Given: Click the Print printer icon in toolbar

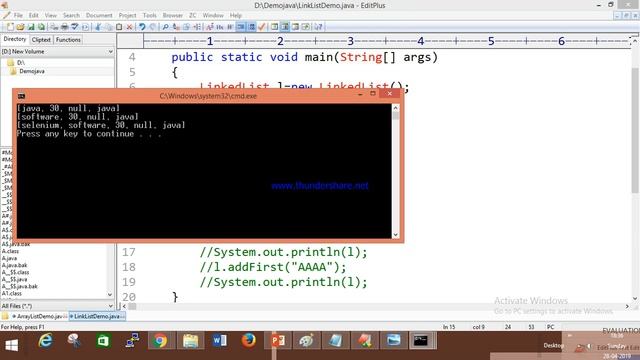Looking at the screenshot, I should pyautogui.click(x=64, y=27).
